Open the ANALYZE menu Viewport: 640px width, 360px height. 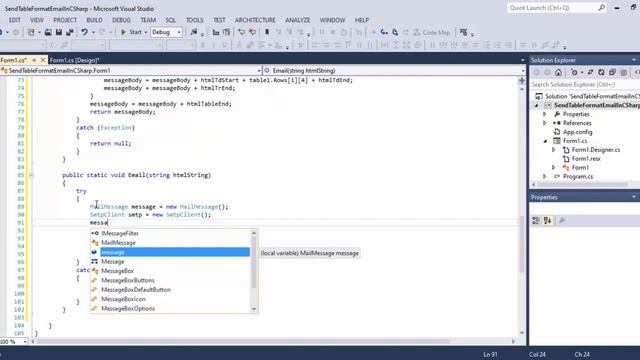coord(298,20)
